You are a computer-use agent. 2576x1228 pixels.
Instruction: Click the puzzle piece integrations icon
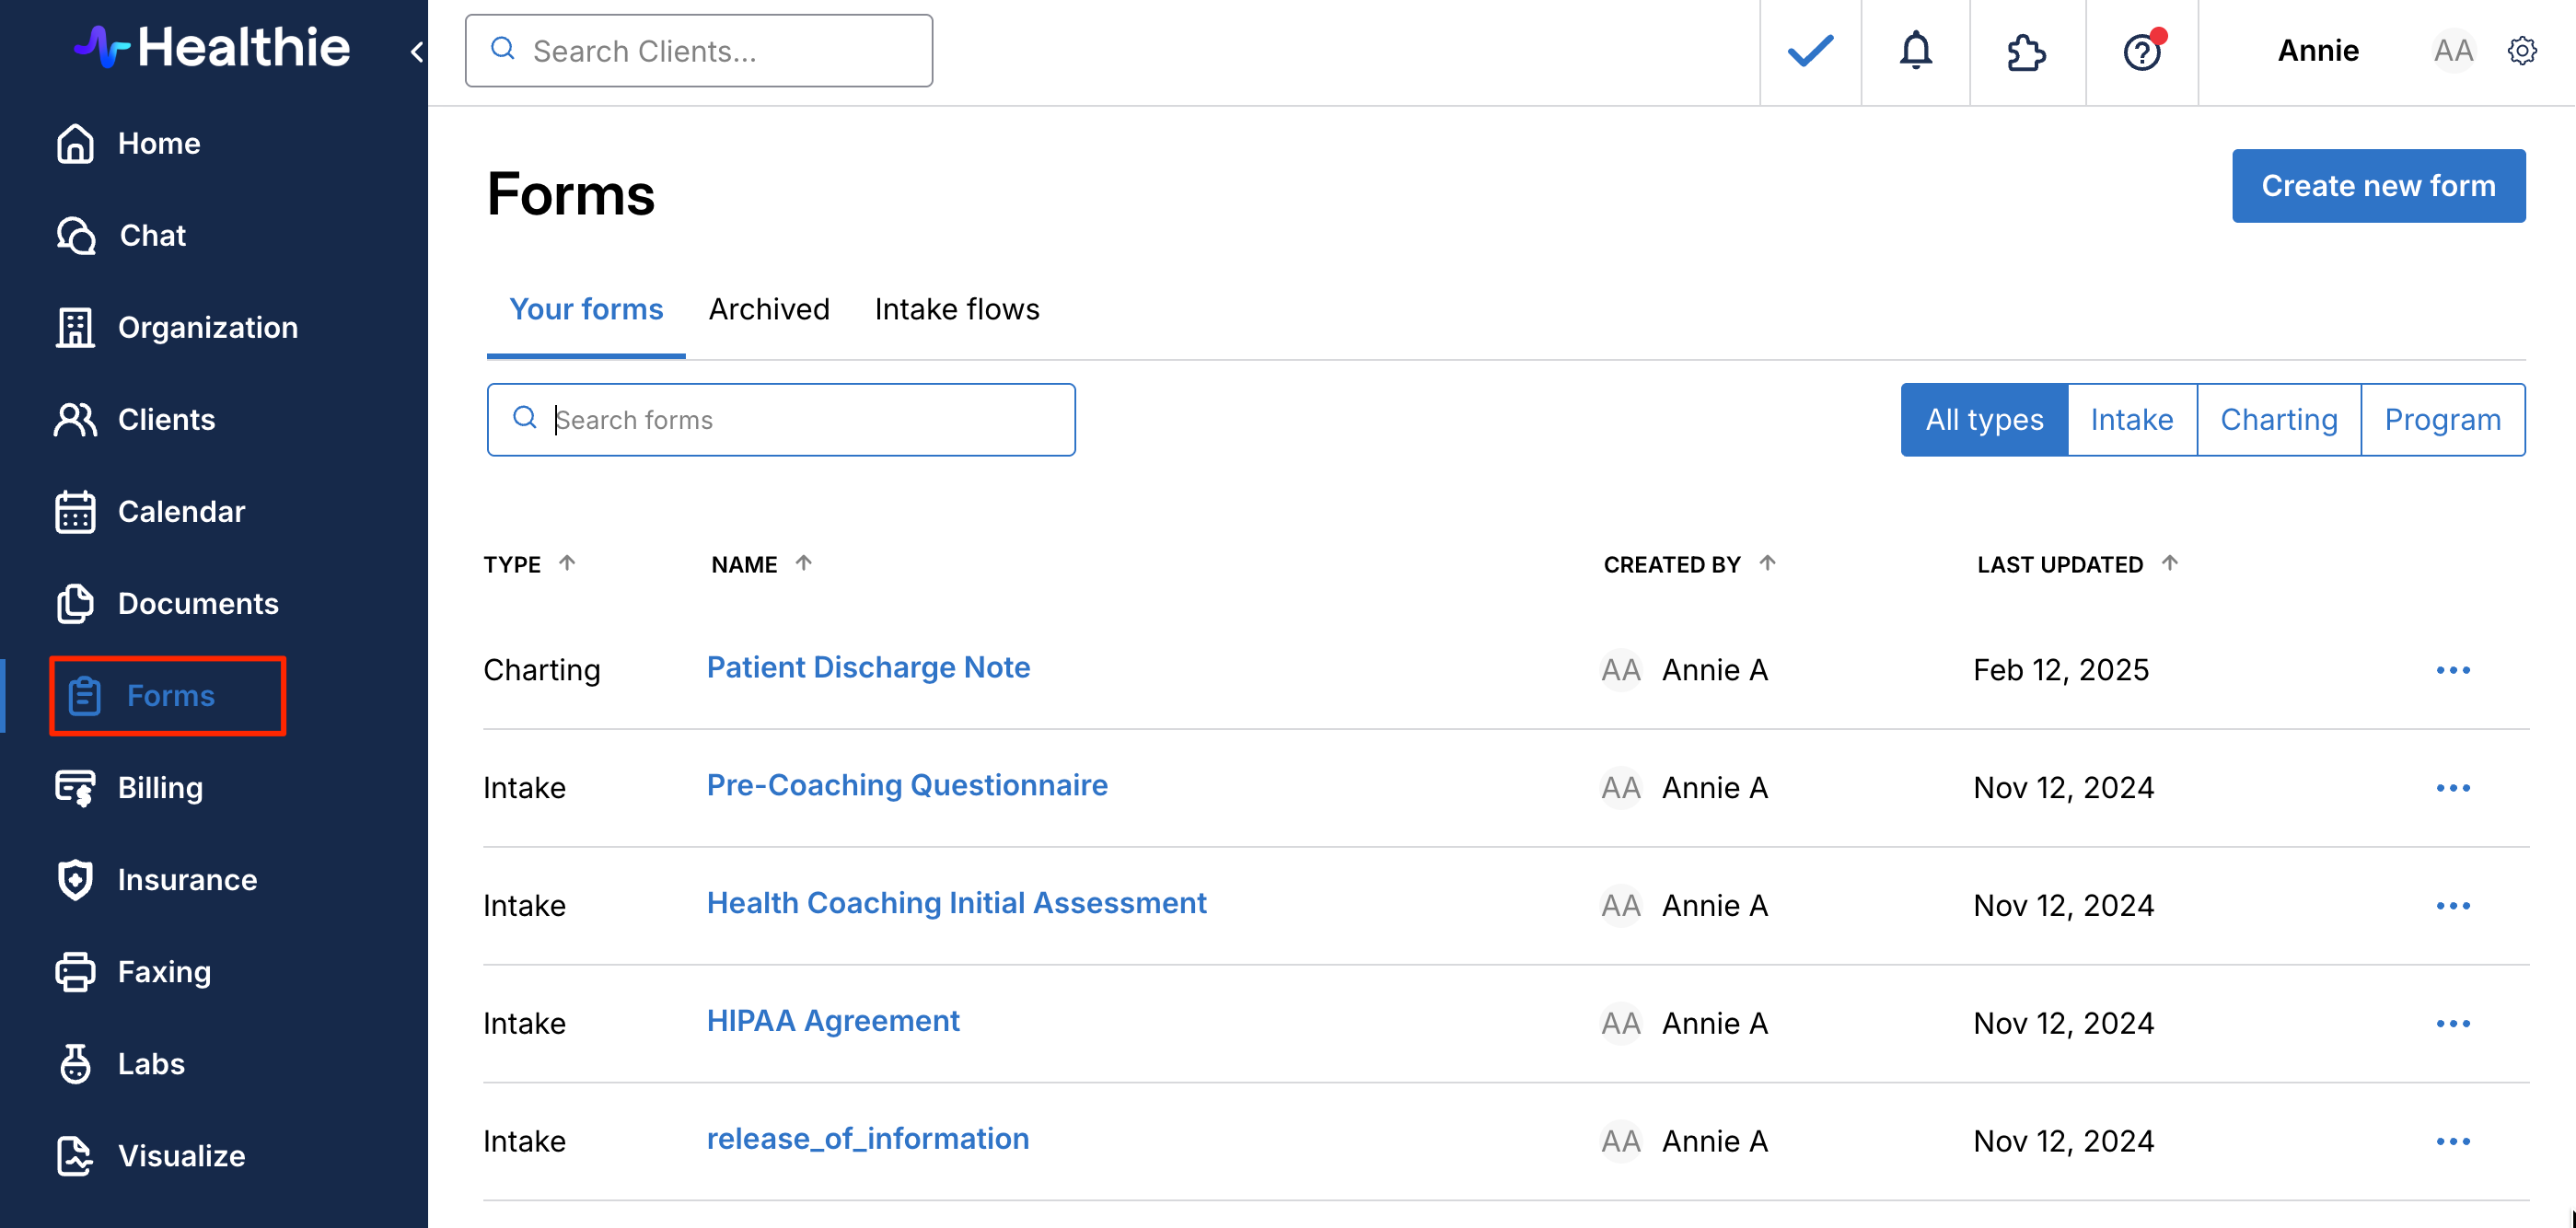point(2026,51)
